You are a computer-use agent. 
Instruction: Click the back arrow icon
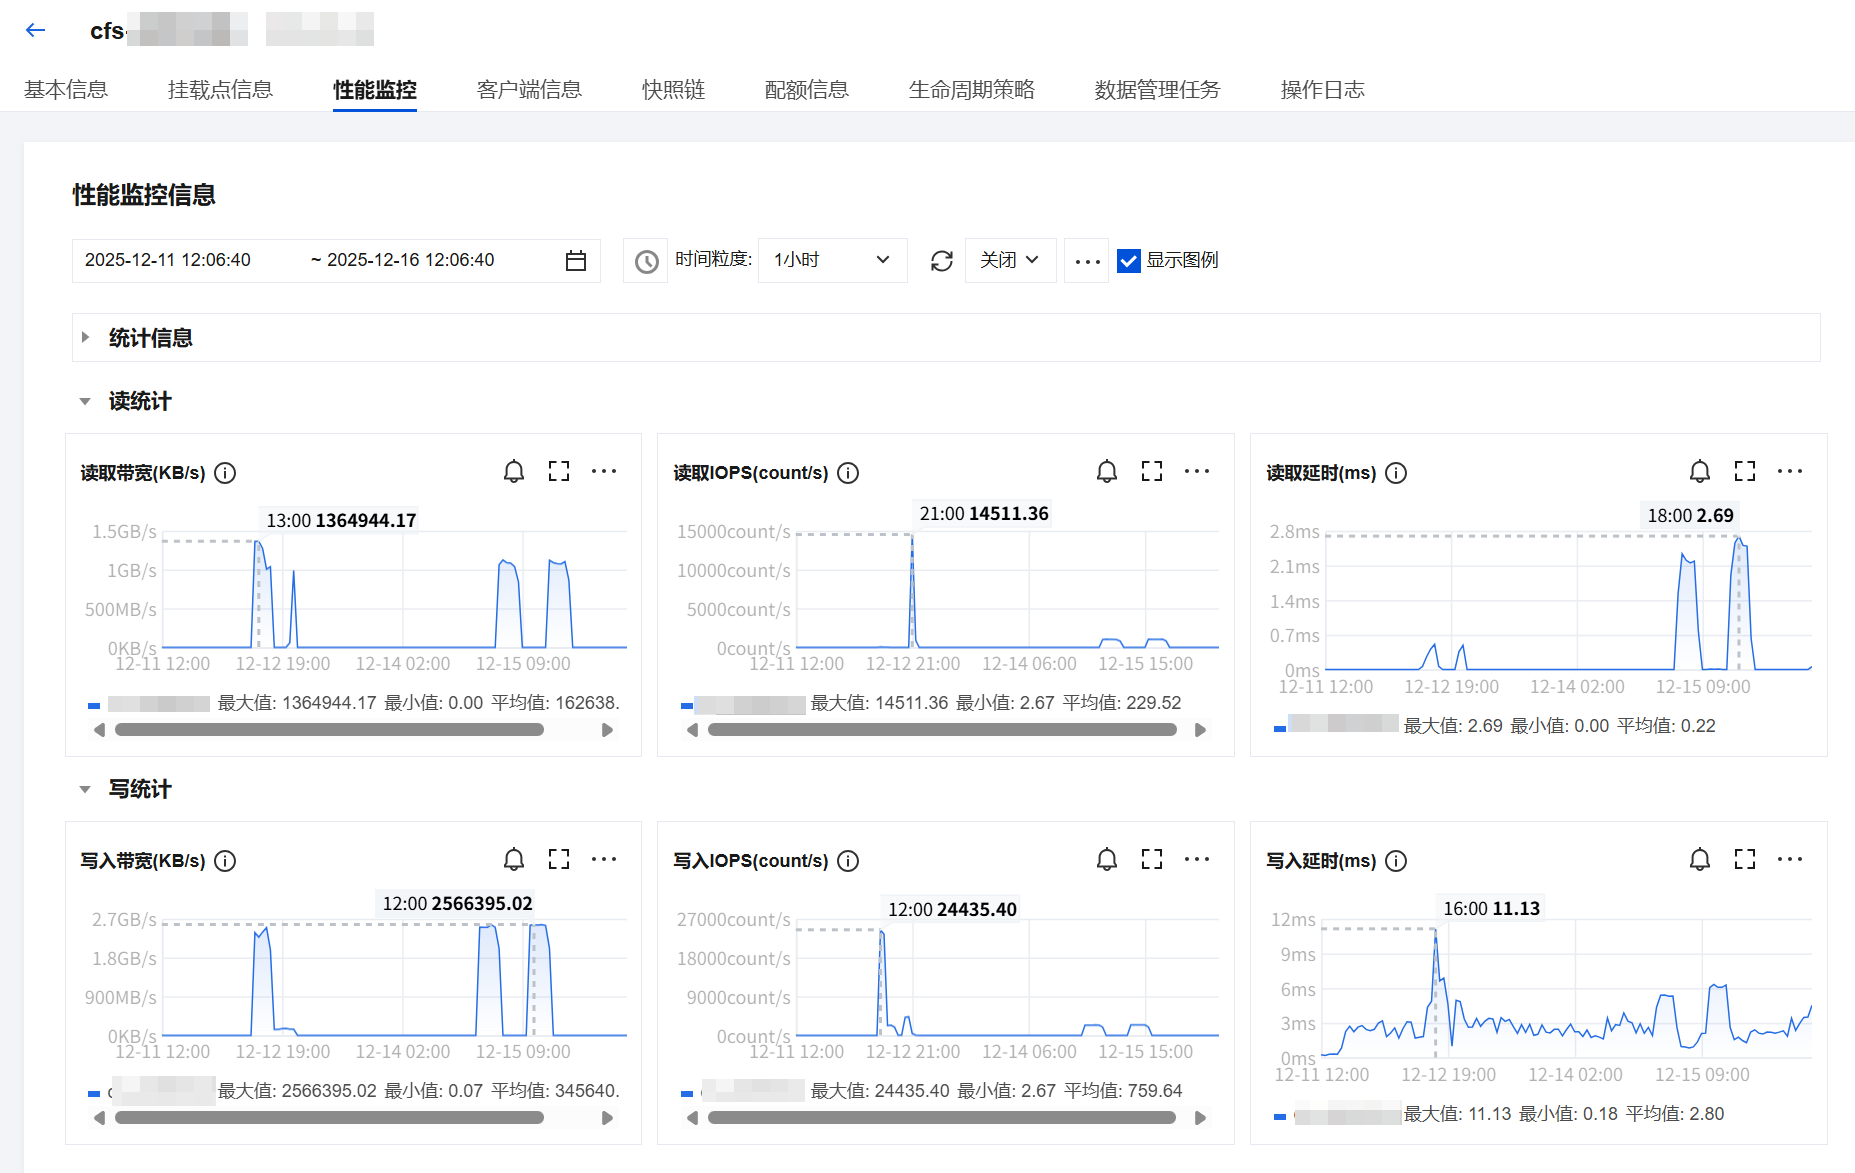click(36, 30)
